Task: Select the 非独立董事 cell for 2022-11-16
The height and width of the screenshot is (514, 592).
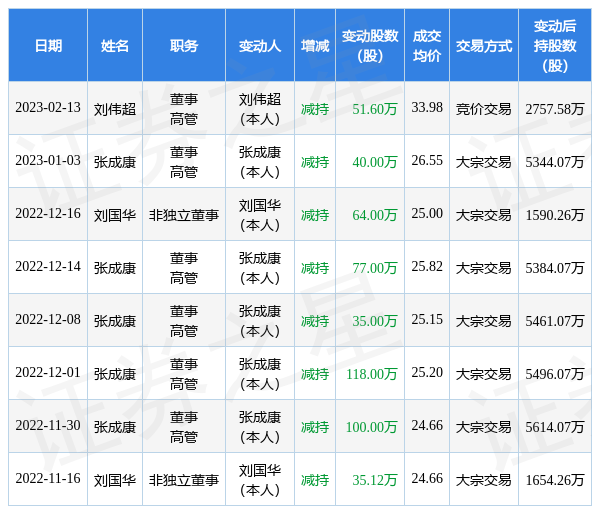Action: pyautogui.click(x=184, y=480)
